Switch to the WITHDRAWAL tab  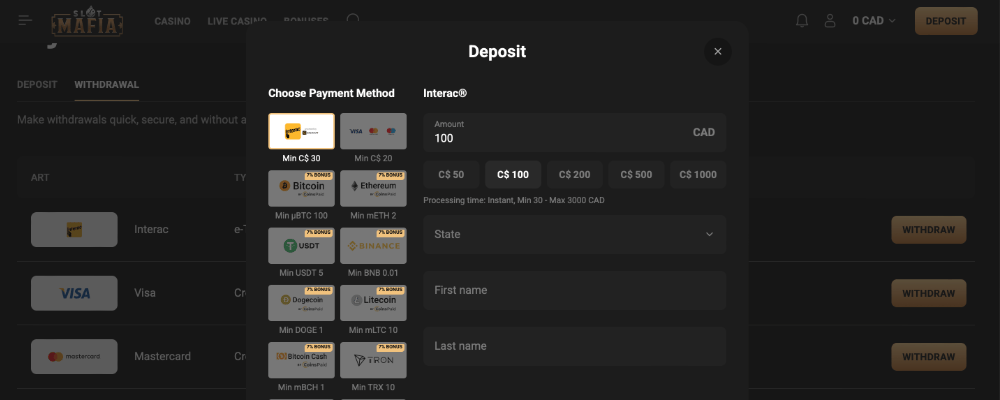(107, 85)
